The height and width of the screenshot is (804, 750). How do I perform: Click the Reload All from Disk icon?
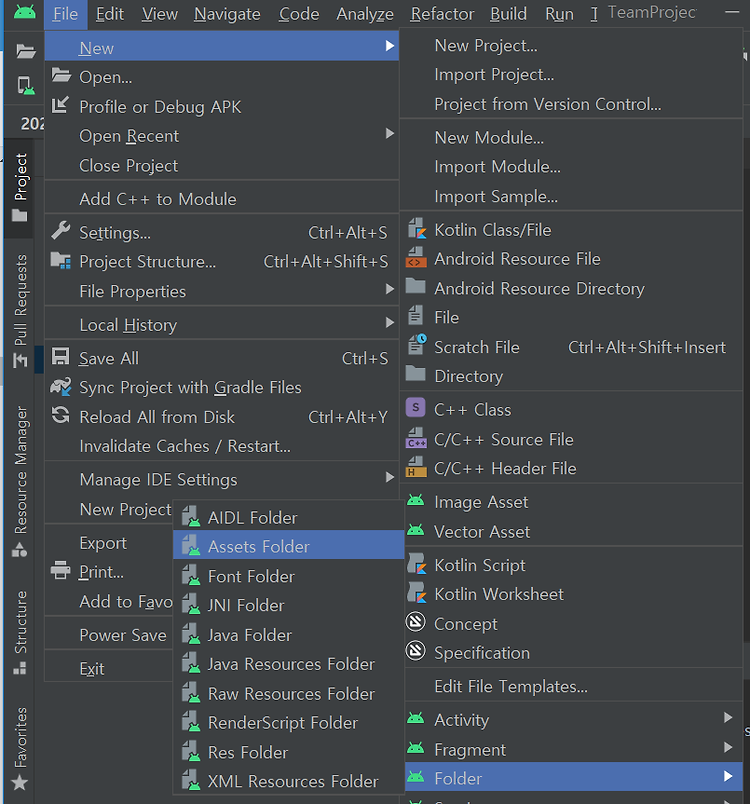[x=60, y=415]
